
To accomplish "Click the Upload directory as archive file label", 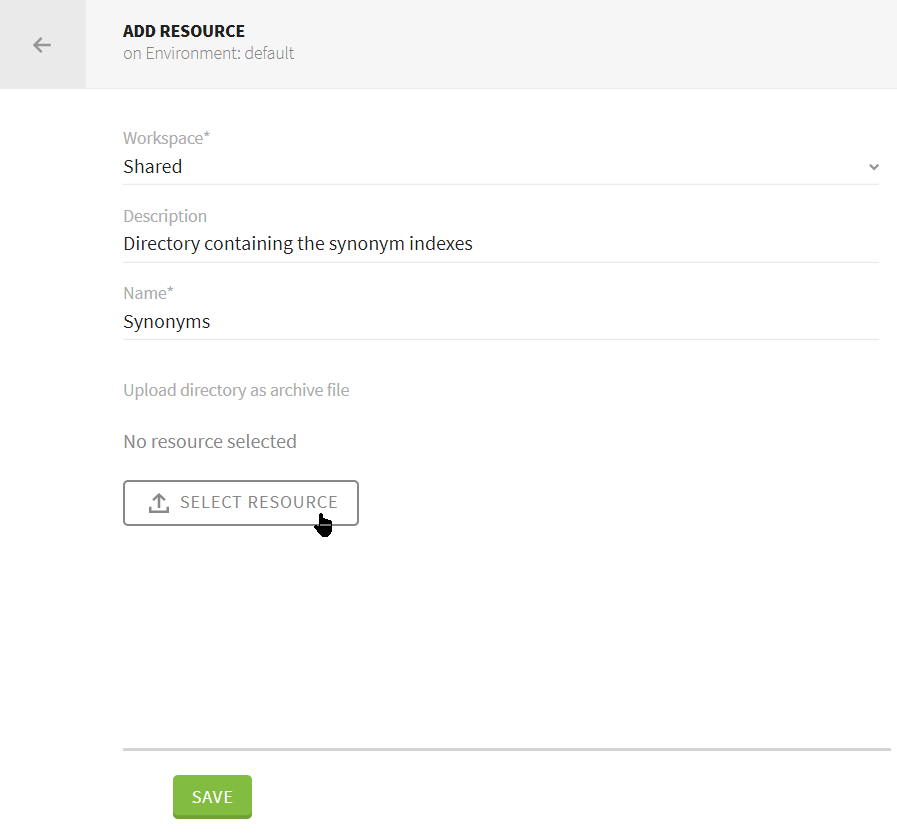I will coord(236,390).
